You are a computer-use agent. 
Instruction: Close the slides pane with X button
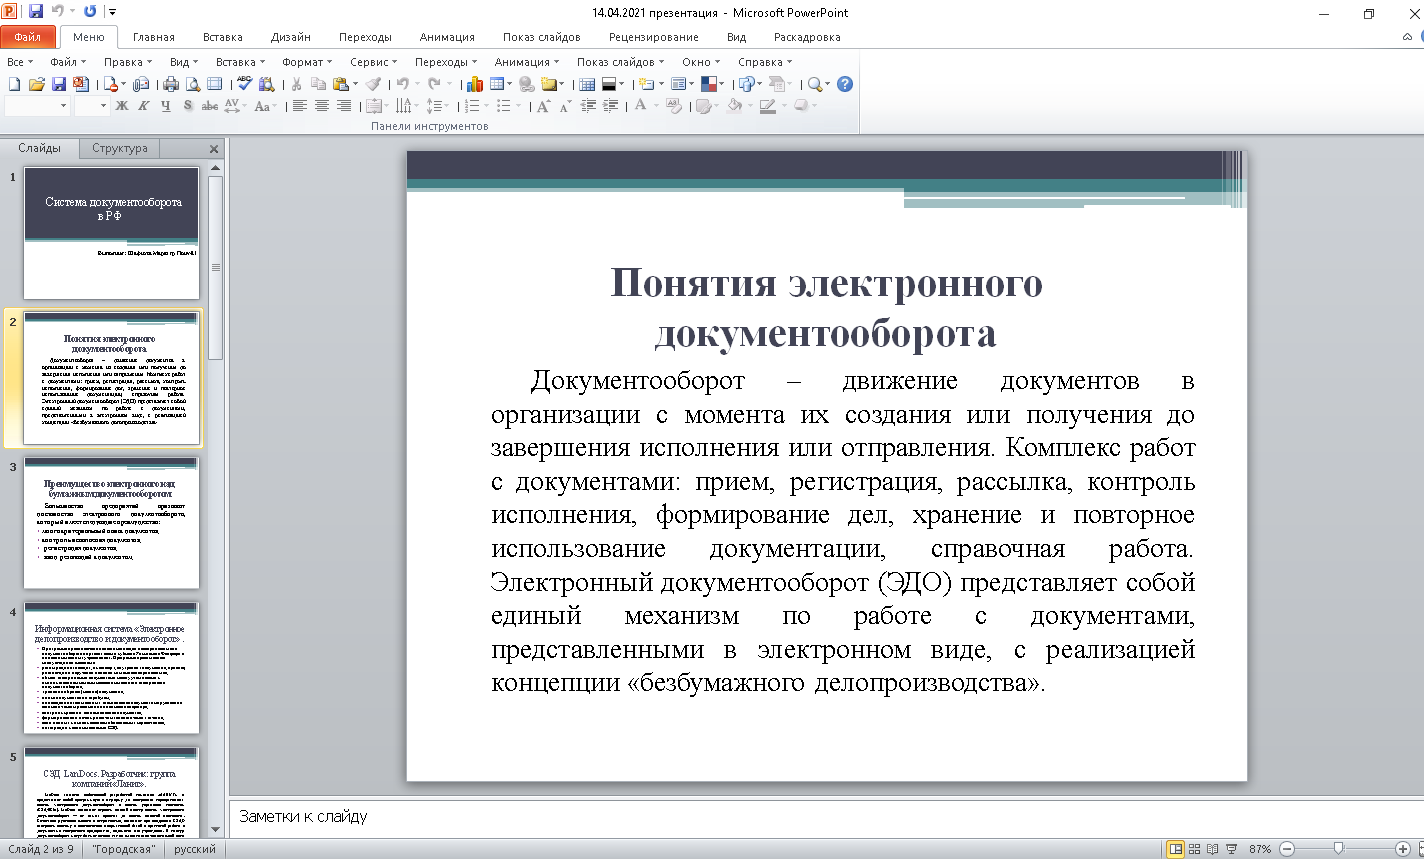point(214,149)
